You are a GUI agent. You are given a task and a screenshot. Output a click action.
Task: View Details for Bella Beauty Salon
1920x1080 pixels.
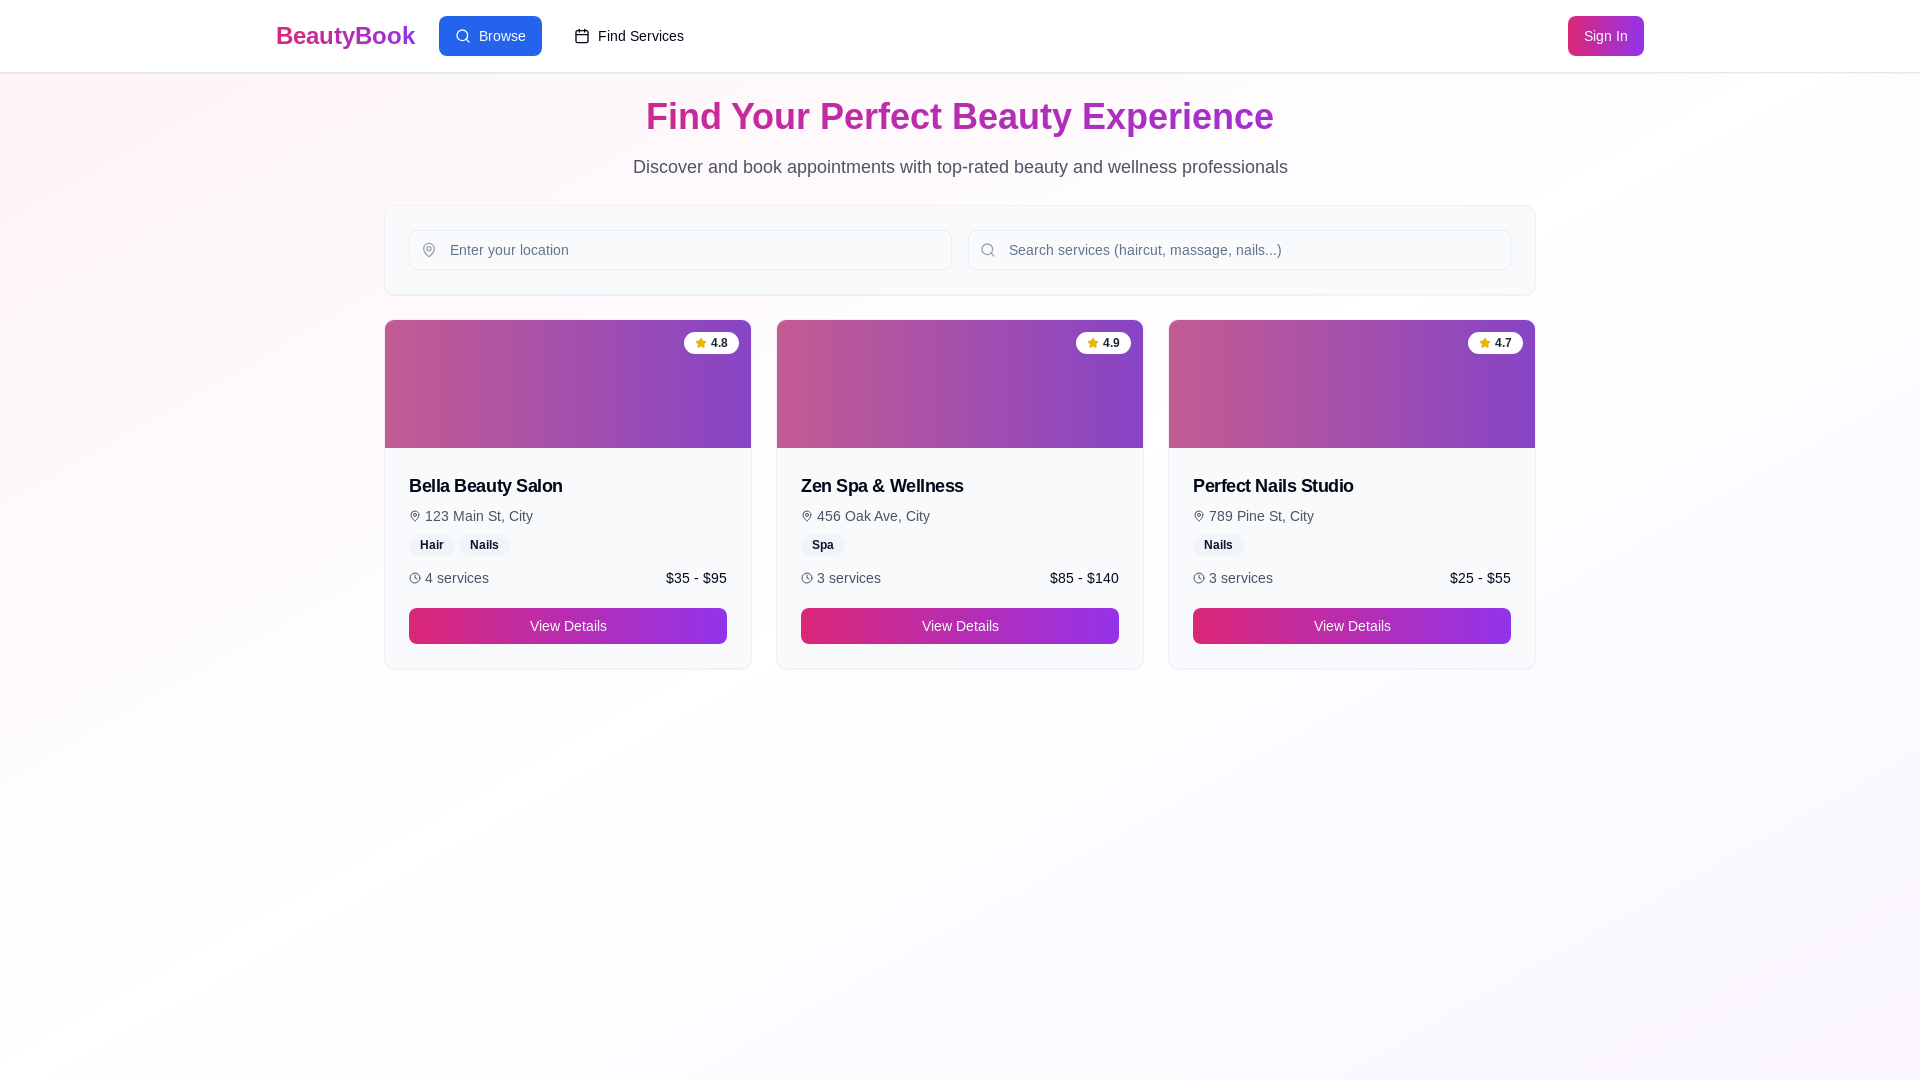(x=568, y=626)
